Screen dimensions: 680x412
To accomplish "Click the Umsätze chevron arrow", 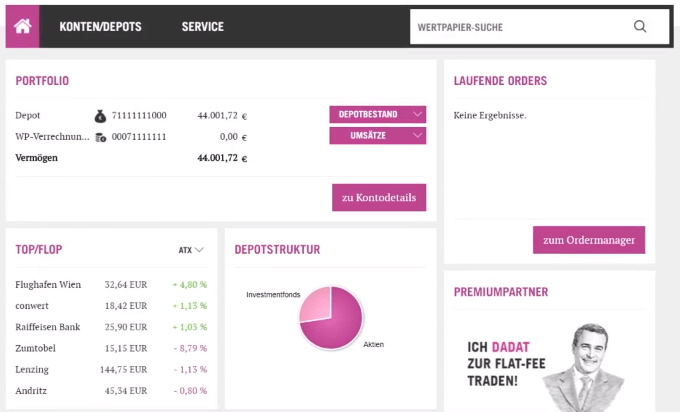I will pos(417,135).
